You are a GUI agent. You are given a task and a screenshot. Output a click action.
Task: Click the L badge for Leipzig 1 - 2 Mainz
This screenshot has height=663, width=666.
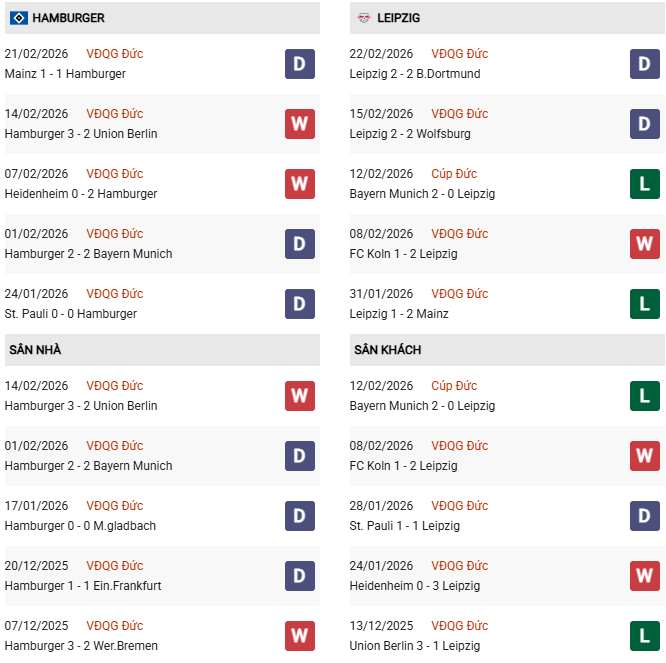[x=645, y=304]
